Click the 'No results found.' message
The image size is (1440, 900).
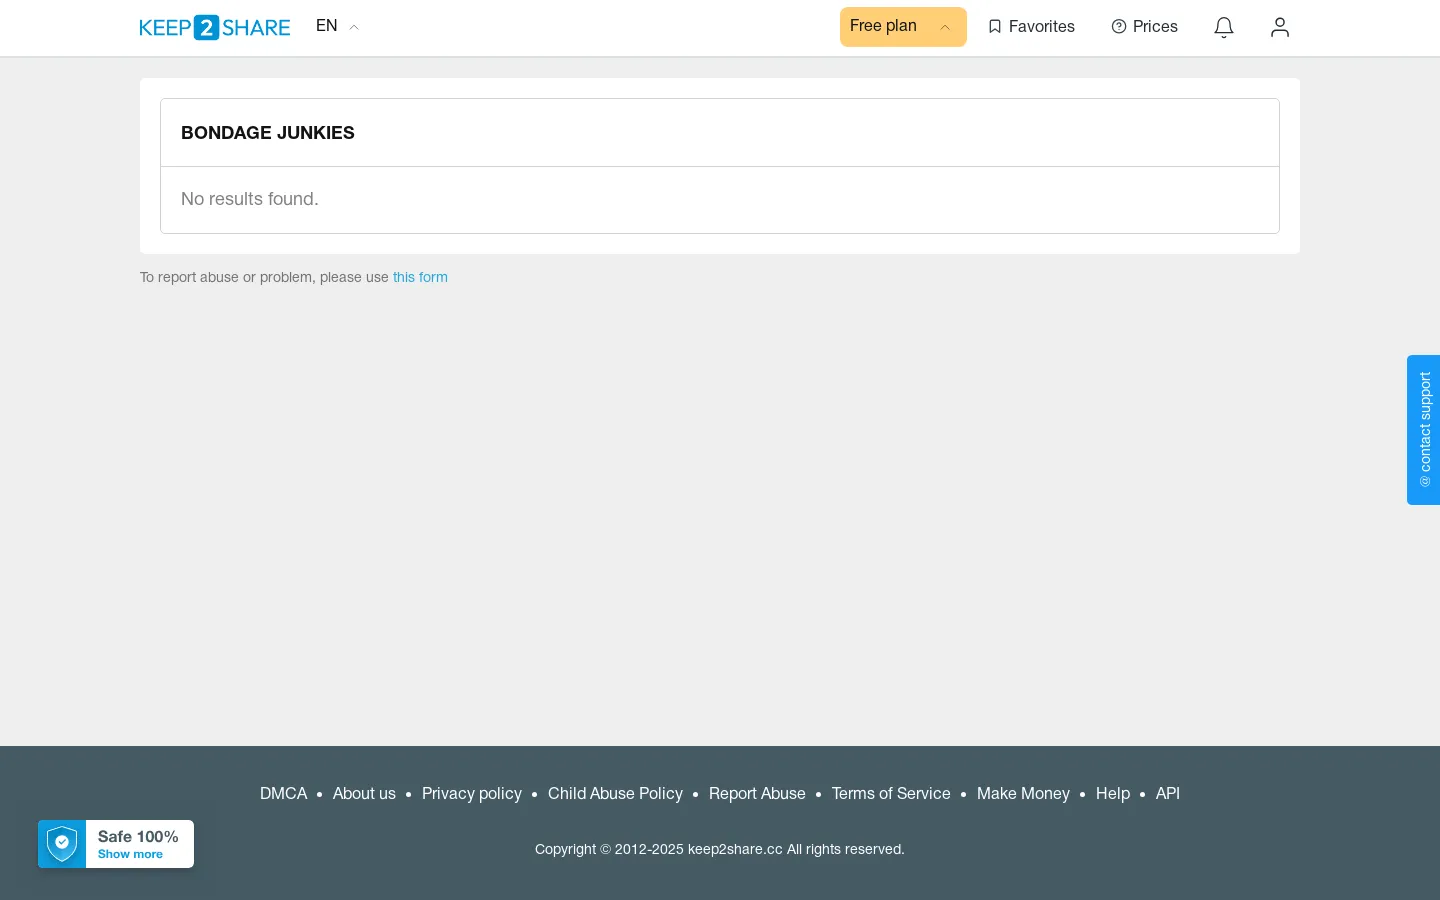pos(250,199)
